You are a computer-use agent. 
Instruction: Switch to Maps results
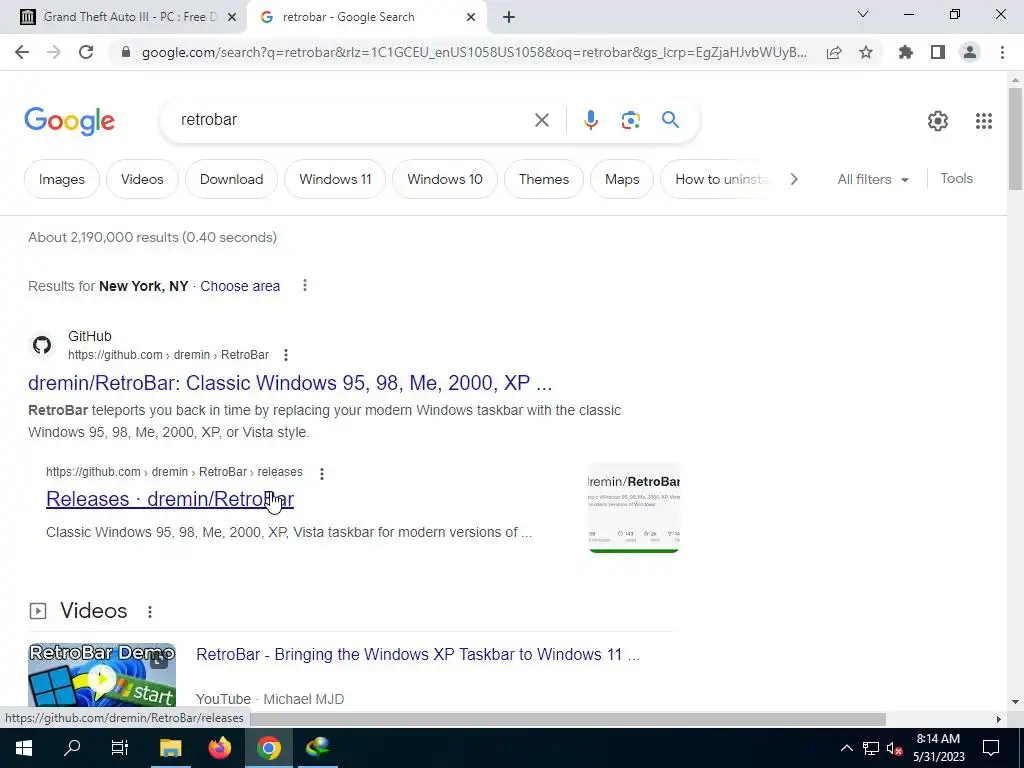[622, 179]
